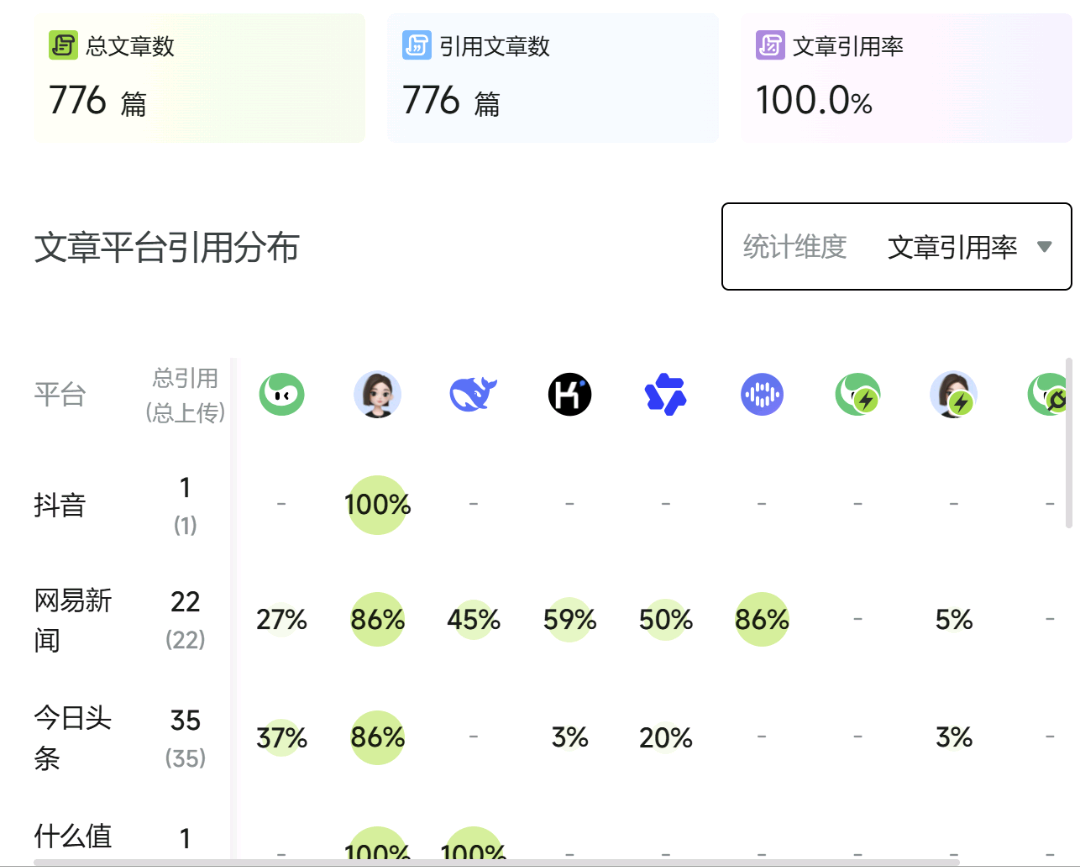1080x867 pixels.
Task: Click the 平台 column header
Action: pyautogui.click(x=60, y=395)
